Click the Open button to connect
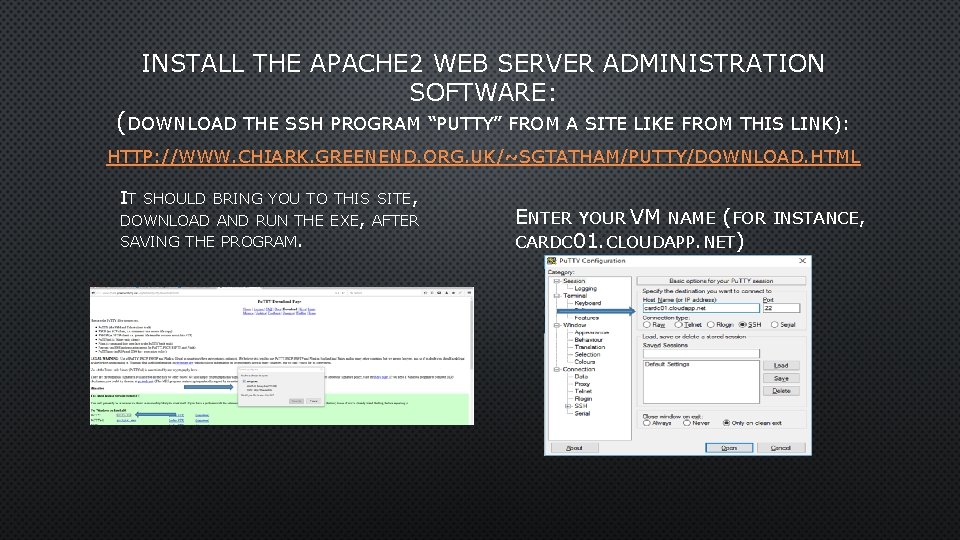Viewport: 960px width, 540px height. tap(729, 448)
